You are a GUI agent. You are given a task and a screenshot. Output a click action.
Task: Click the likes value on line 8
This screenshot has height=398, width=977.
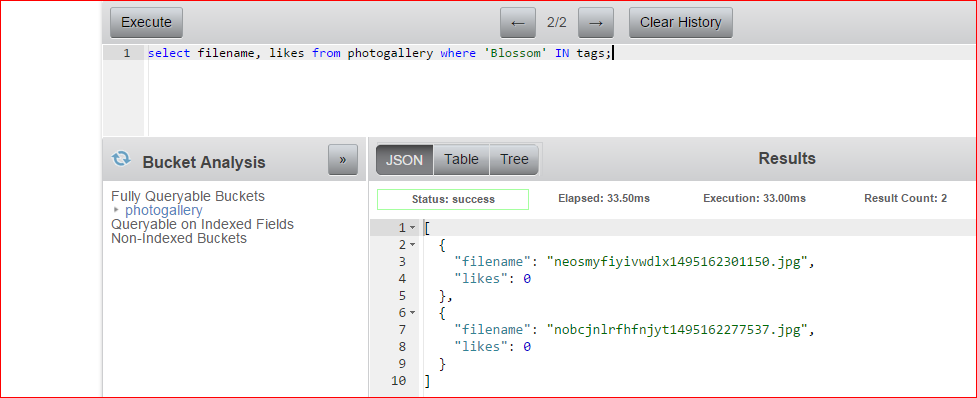(527, 346)
